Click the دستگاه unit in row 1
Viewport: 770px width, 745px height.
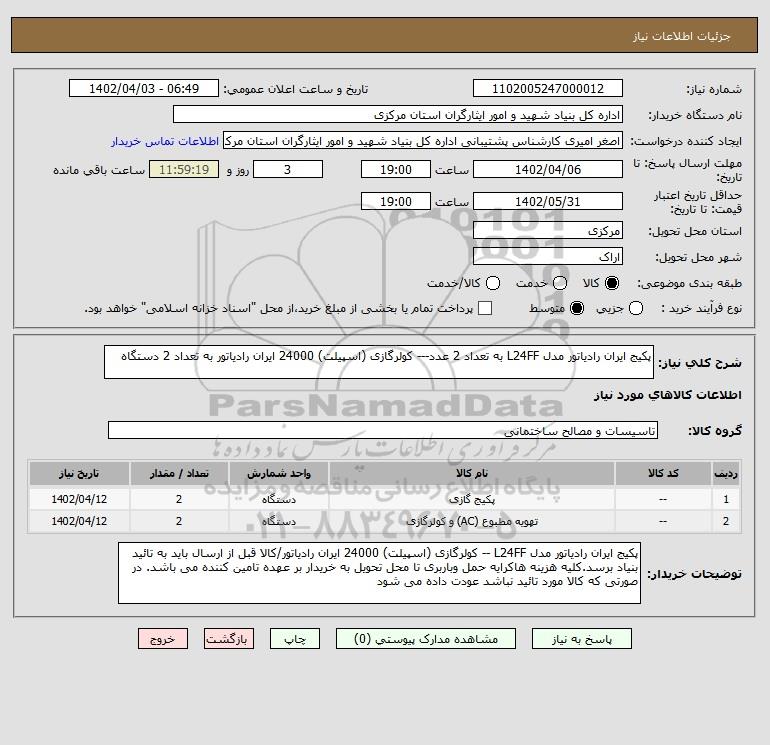[278, 499]
